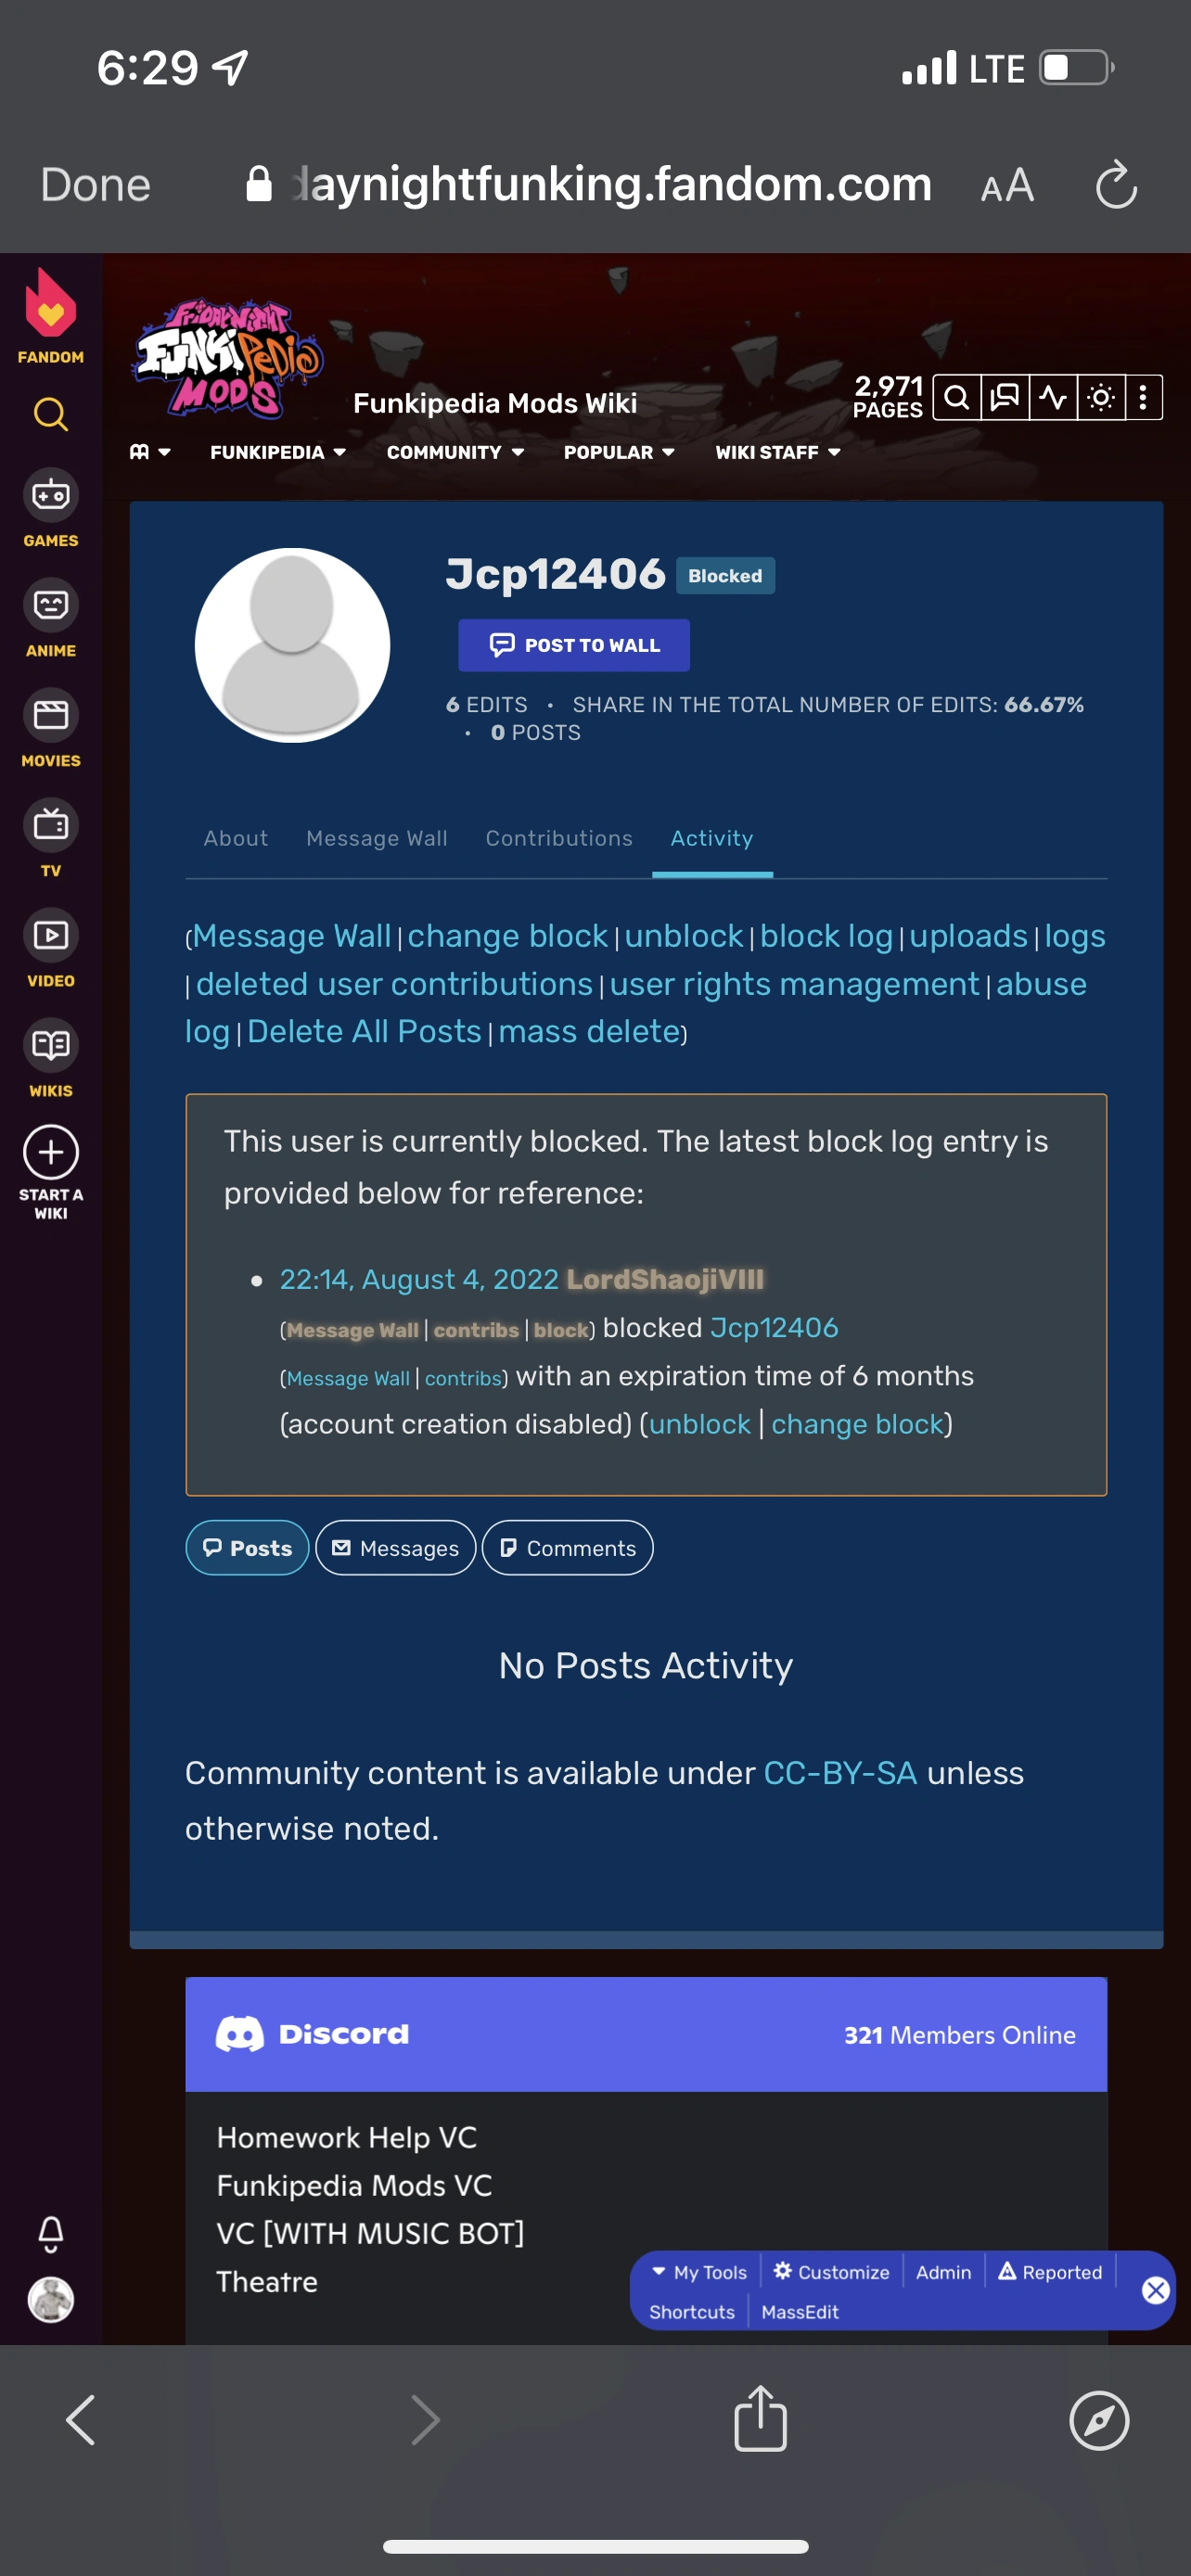Select the Messages activity filter
The height and width of the screenshot is (2576, 1191).
click(395, 1548)
